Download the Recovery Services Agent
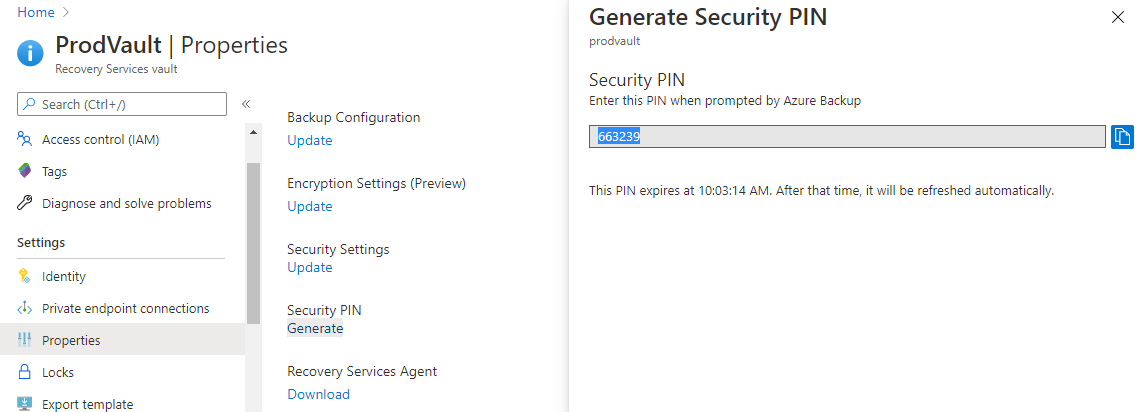Screen dimensions: 1141x412 click(318, 394)
